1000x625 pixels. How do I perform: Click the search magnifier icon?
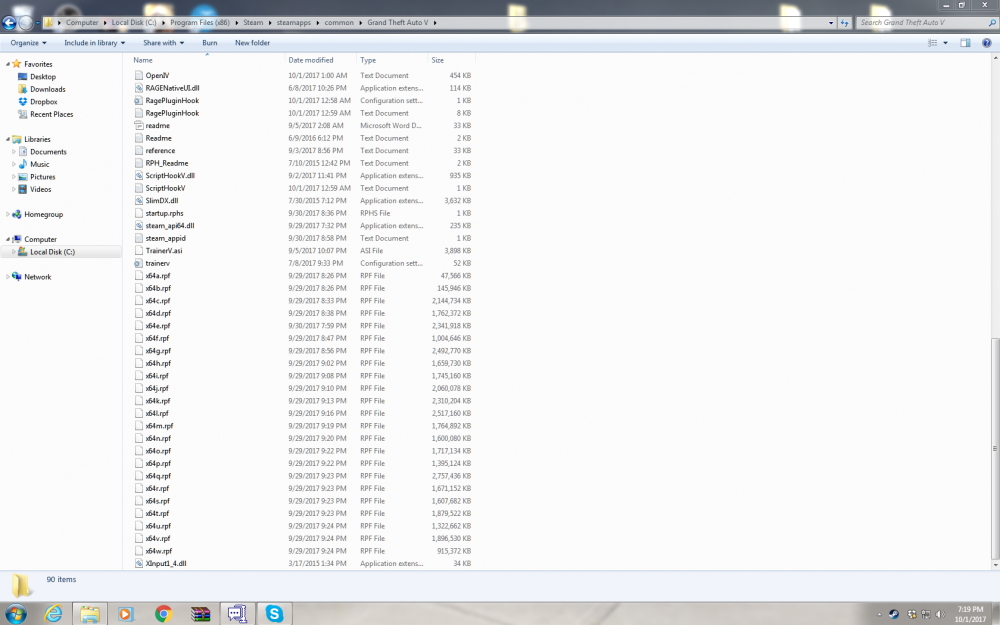pos(992,22)
